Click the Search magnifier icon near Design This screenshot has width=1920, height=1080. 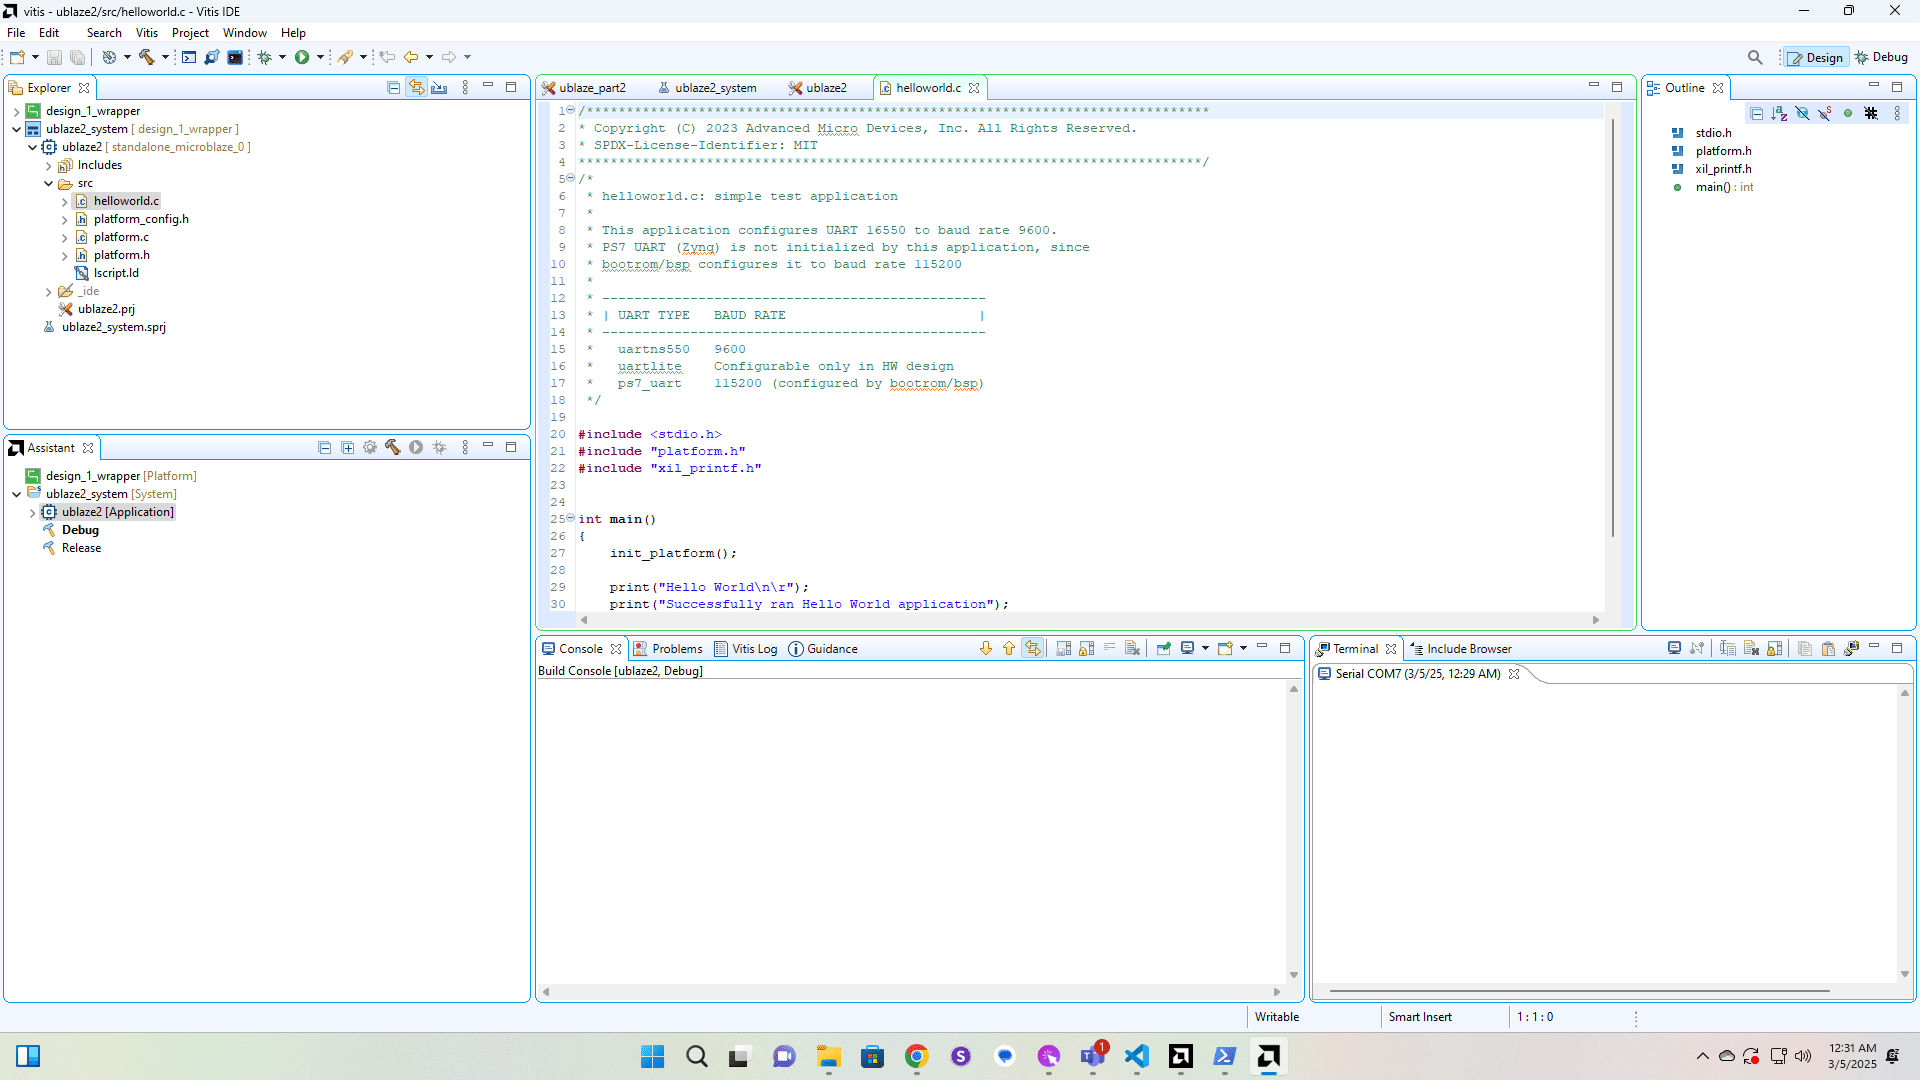pyautogui.click(x=1754, y=57)
